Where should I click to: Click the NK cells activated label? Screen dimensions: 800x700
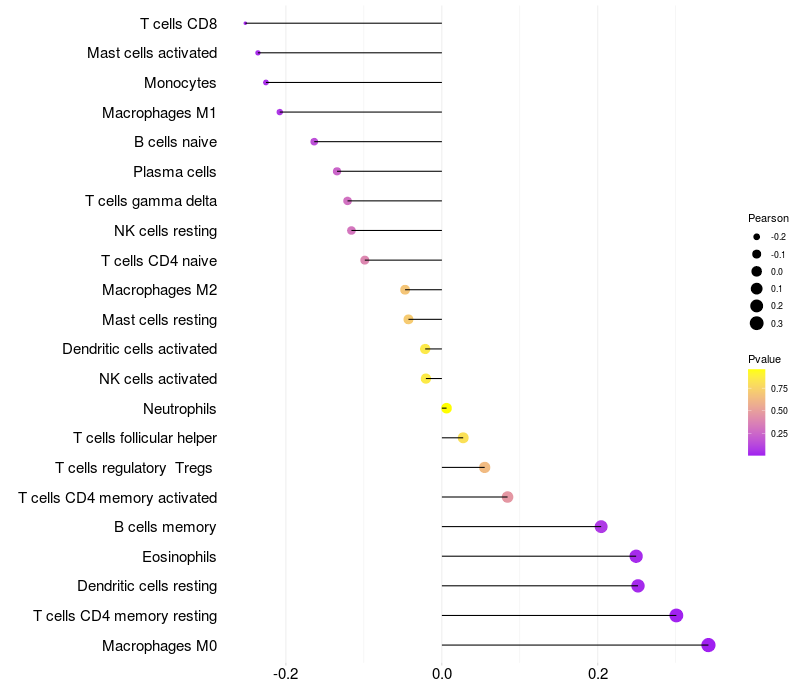[x=158, y=379]
